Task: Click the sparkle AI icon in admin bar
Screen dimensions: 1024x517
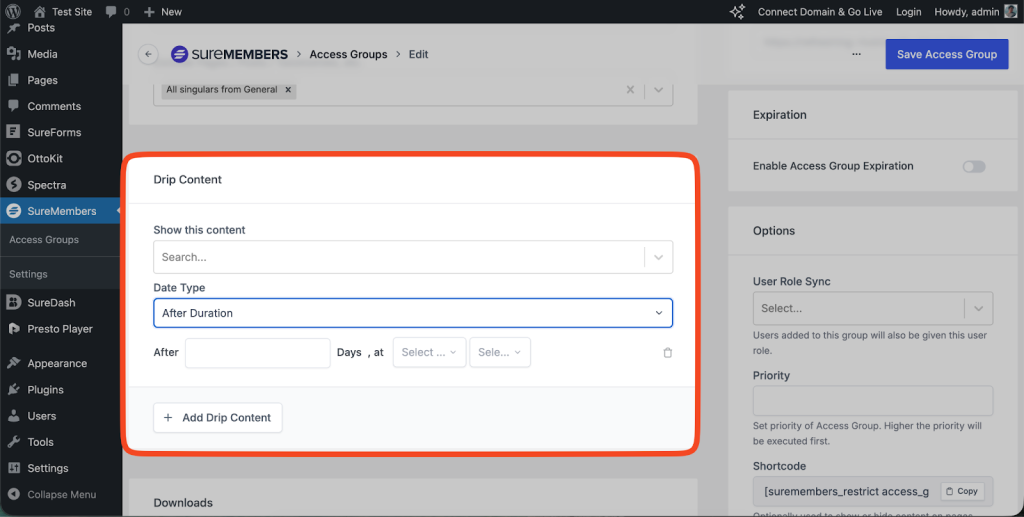Action: tap(737, 12)
